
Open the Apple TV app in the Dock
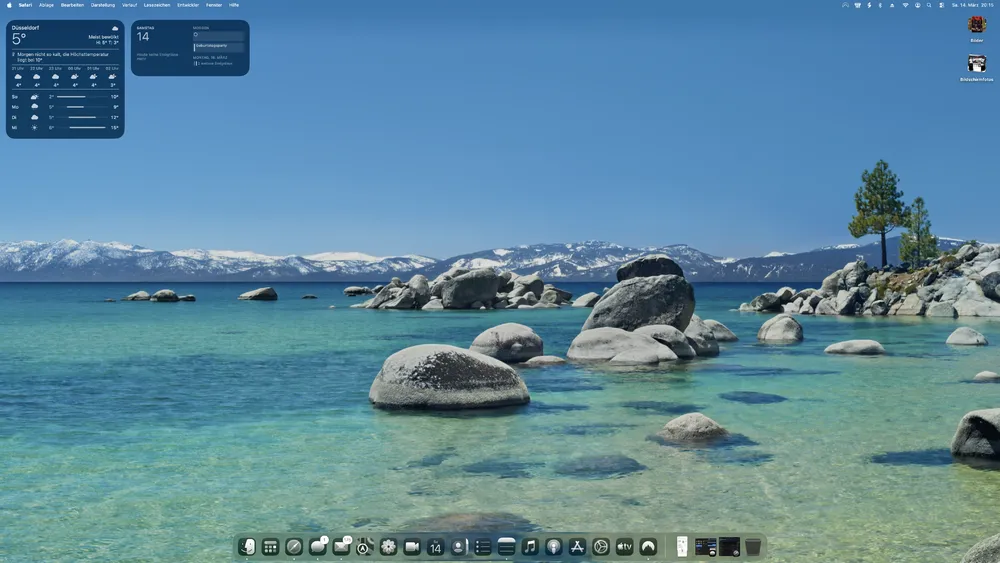pos(624,547)
